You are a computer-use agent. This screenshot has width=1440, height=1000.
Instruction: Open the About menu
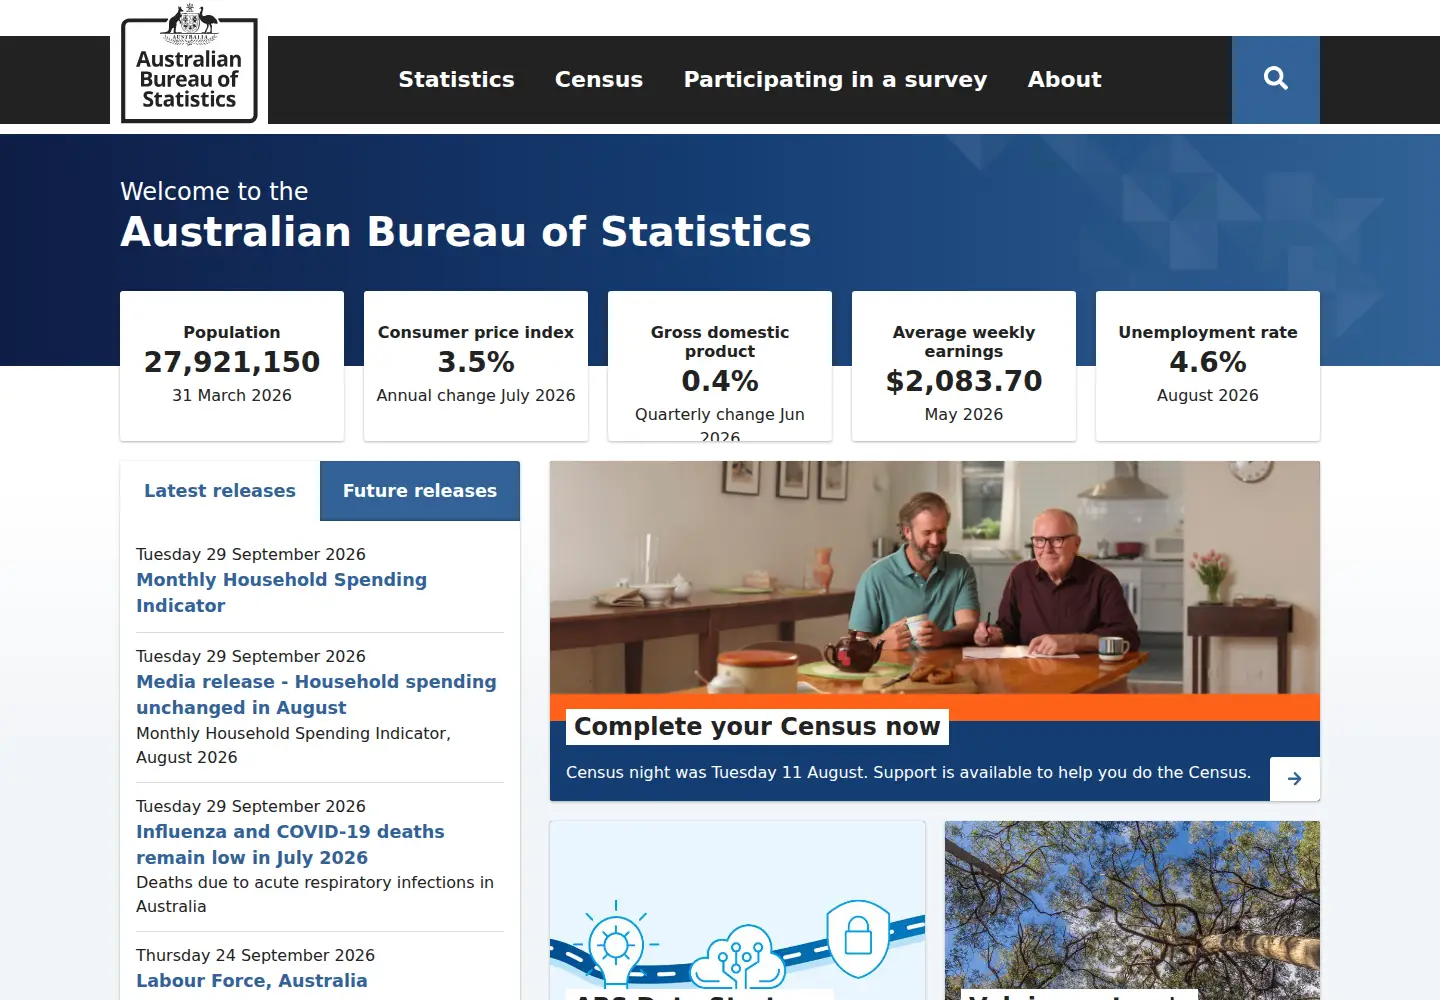[x=1065, y=79]
